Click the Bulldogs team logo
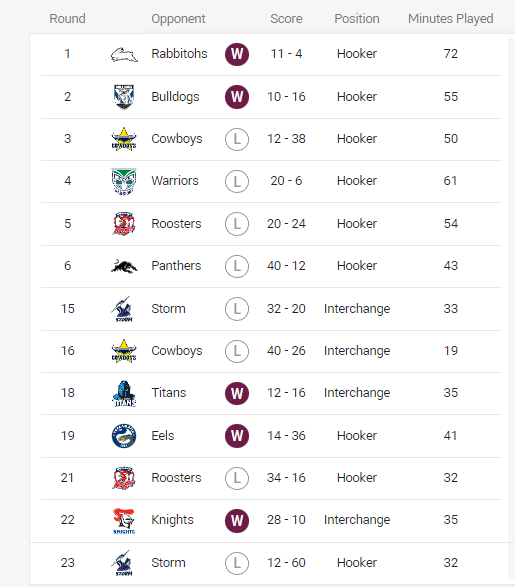This screenshot has width=515, height=587. (124, 97)
